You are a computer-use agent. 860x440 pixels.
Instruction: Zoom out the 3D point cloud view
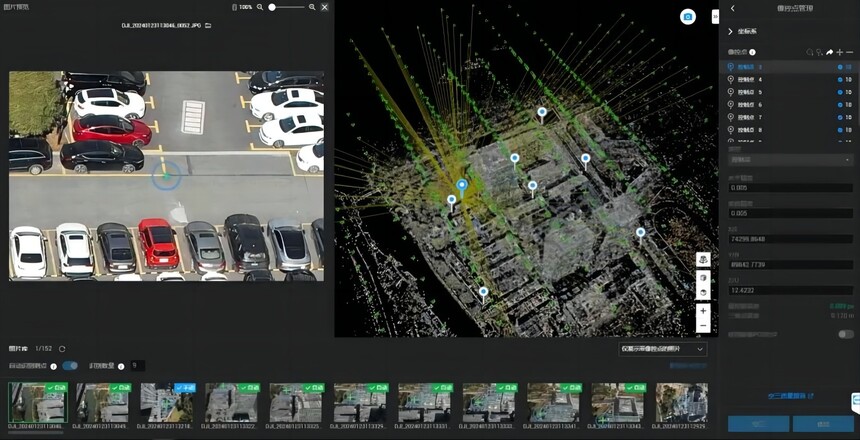point(703,326)
